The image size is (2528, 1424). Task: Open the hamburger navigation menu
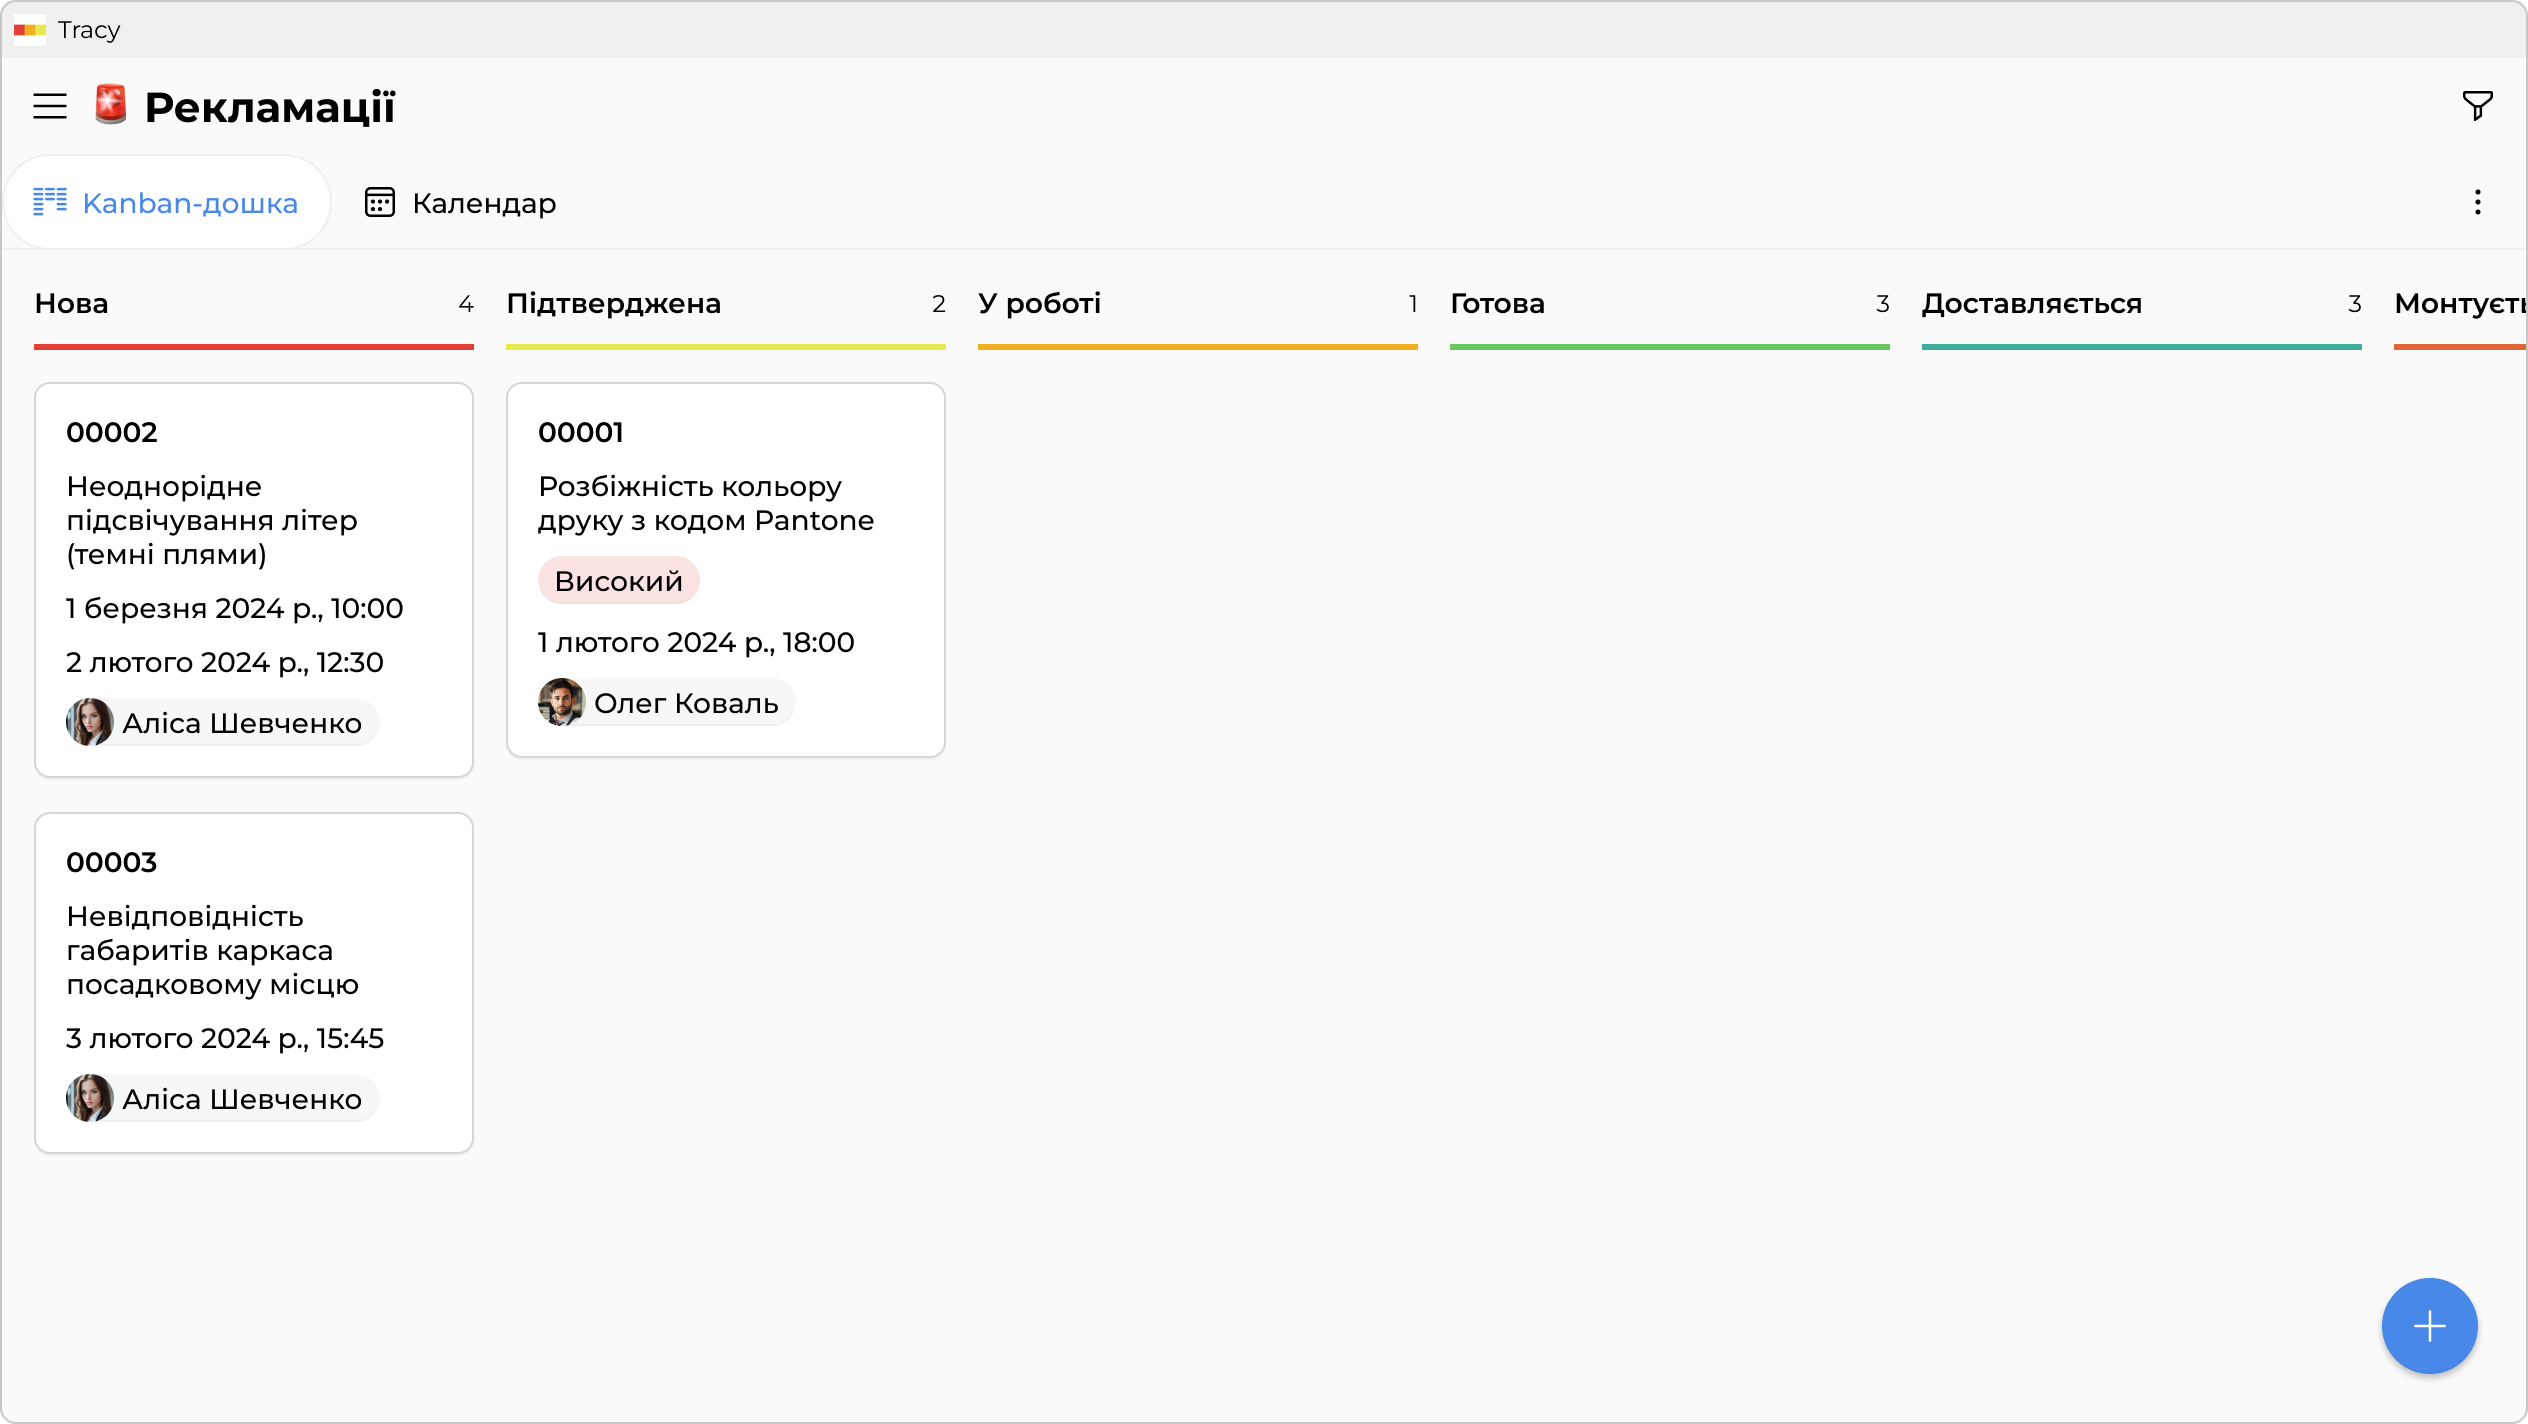pyautogui.click(x=50, y=106)
